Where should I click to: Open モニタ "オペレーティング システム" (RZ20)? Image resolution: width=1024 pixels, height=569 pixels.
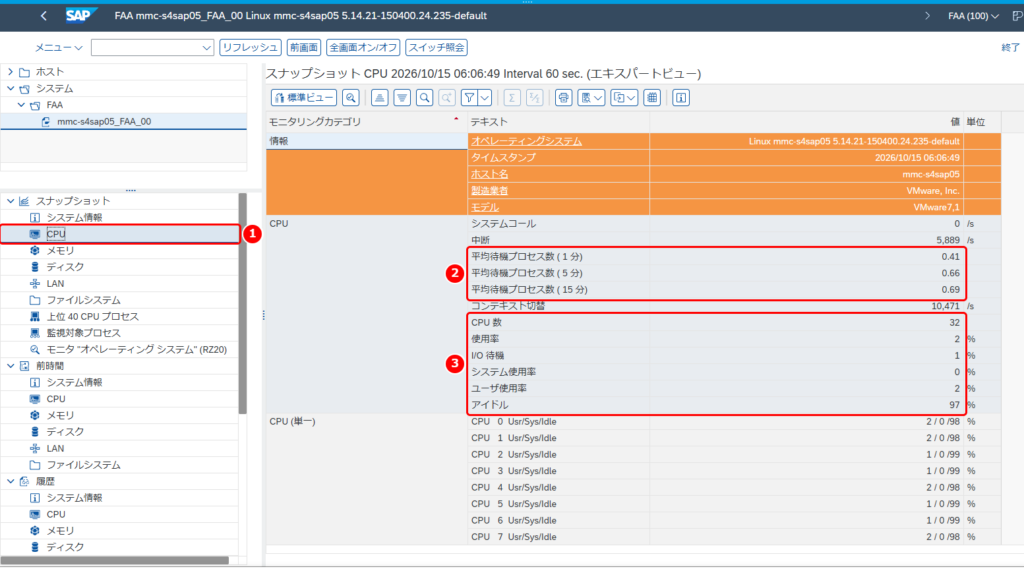tap(136, 350)
